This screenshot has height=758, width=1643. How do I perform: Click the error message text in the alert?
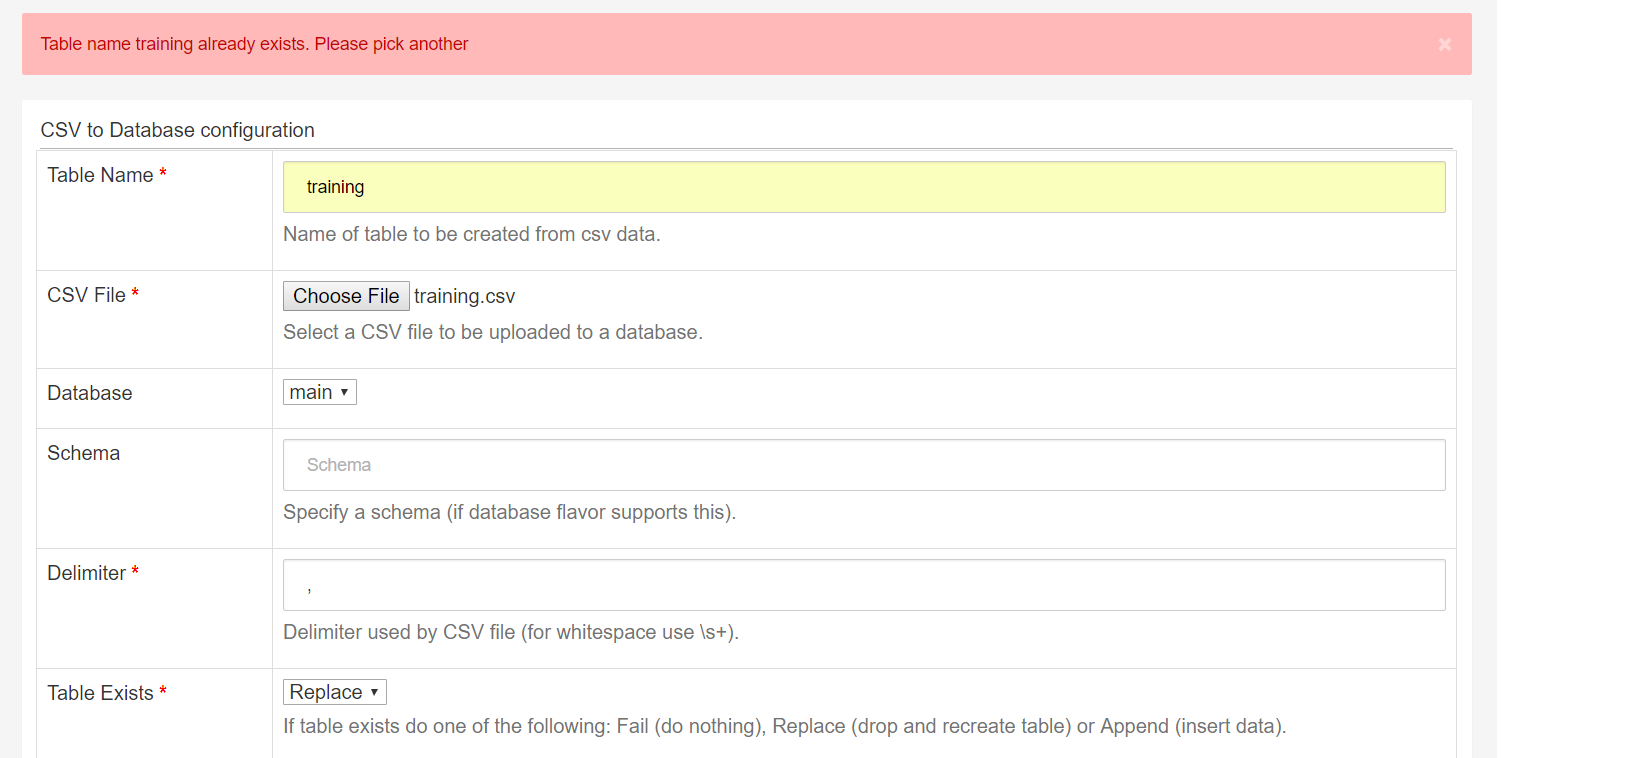253,44
